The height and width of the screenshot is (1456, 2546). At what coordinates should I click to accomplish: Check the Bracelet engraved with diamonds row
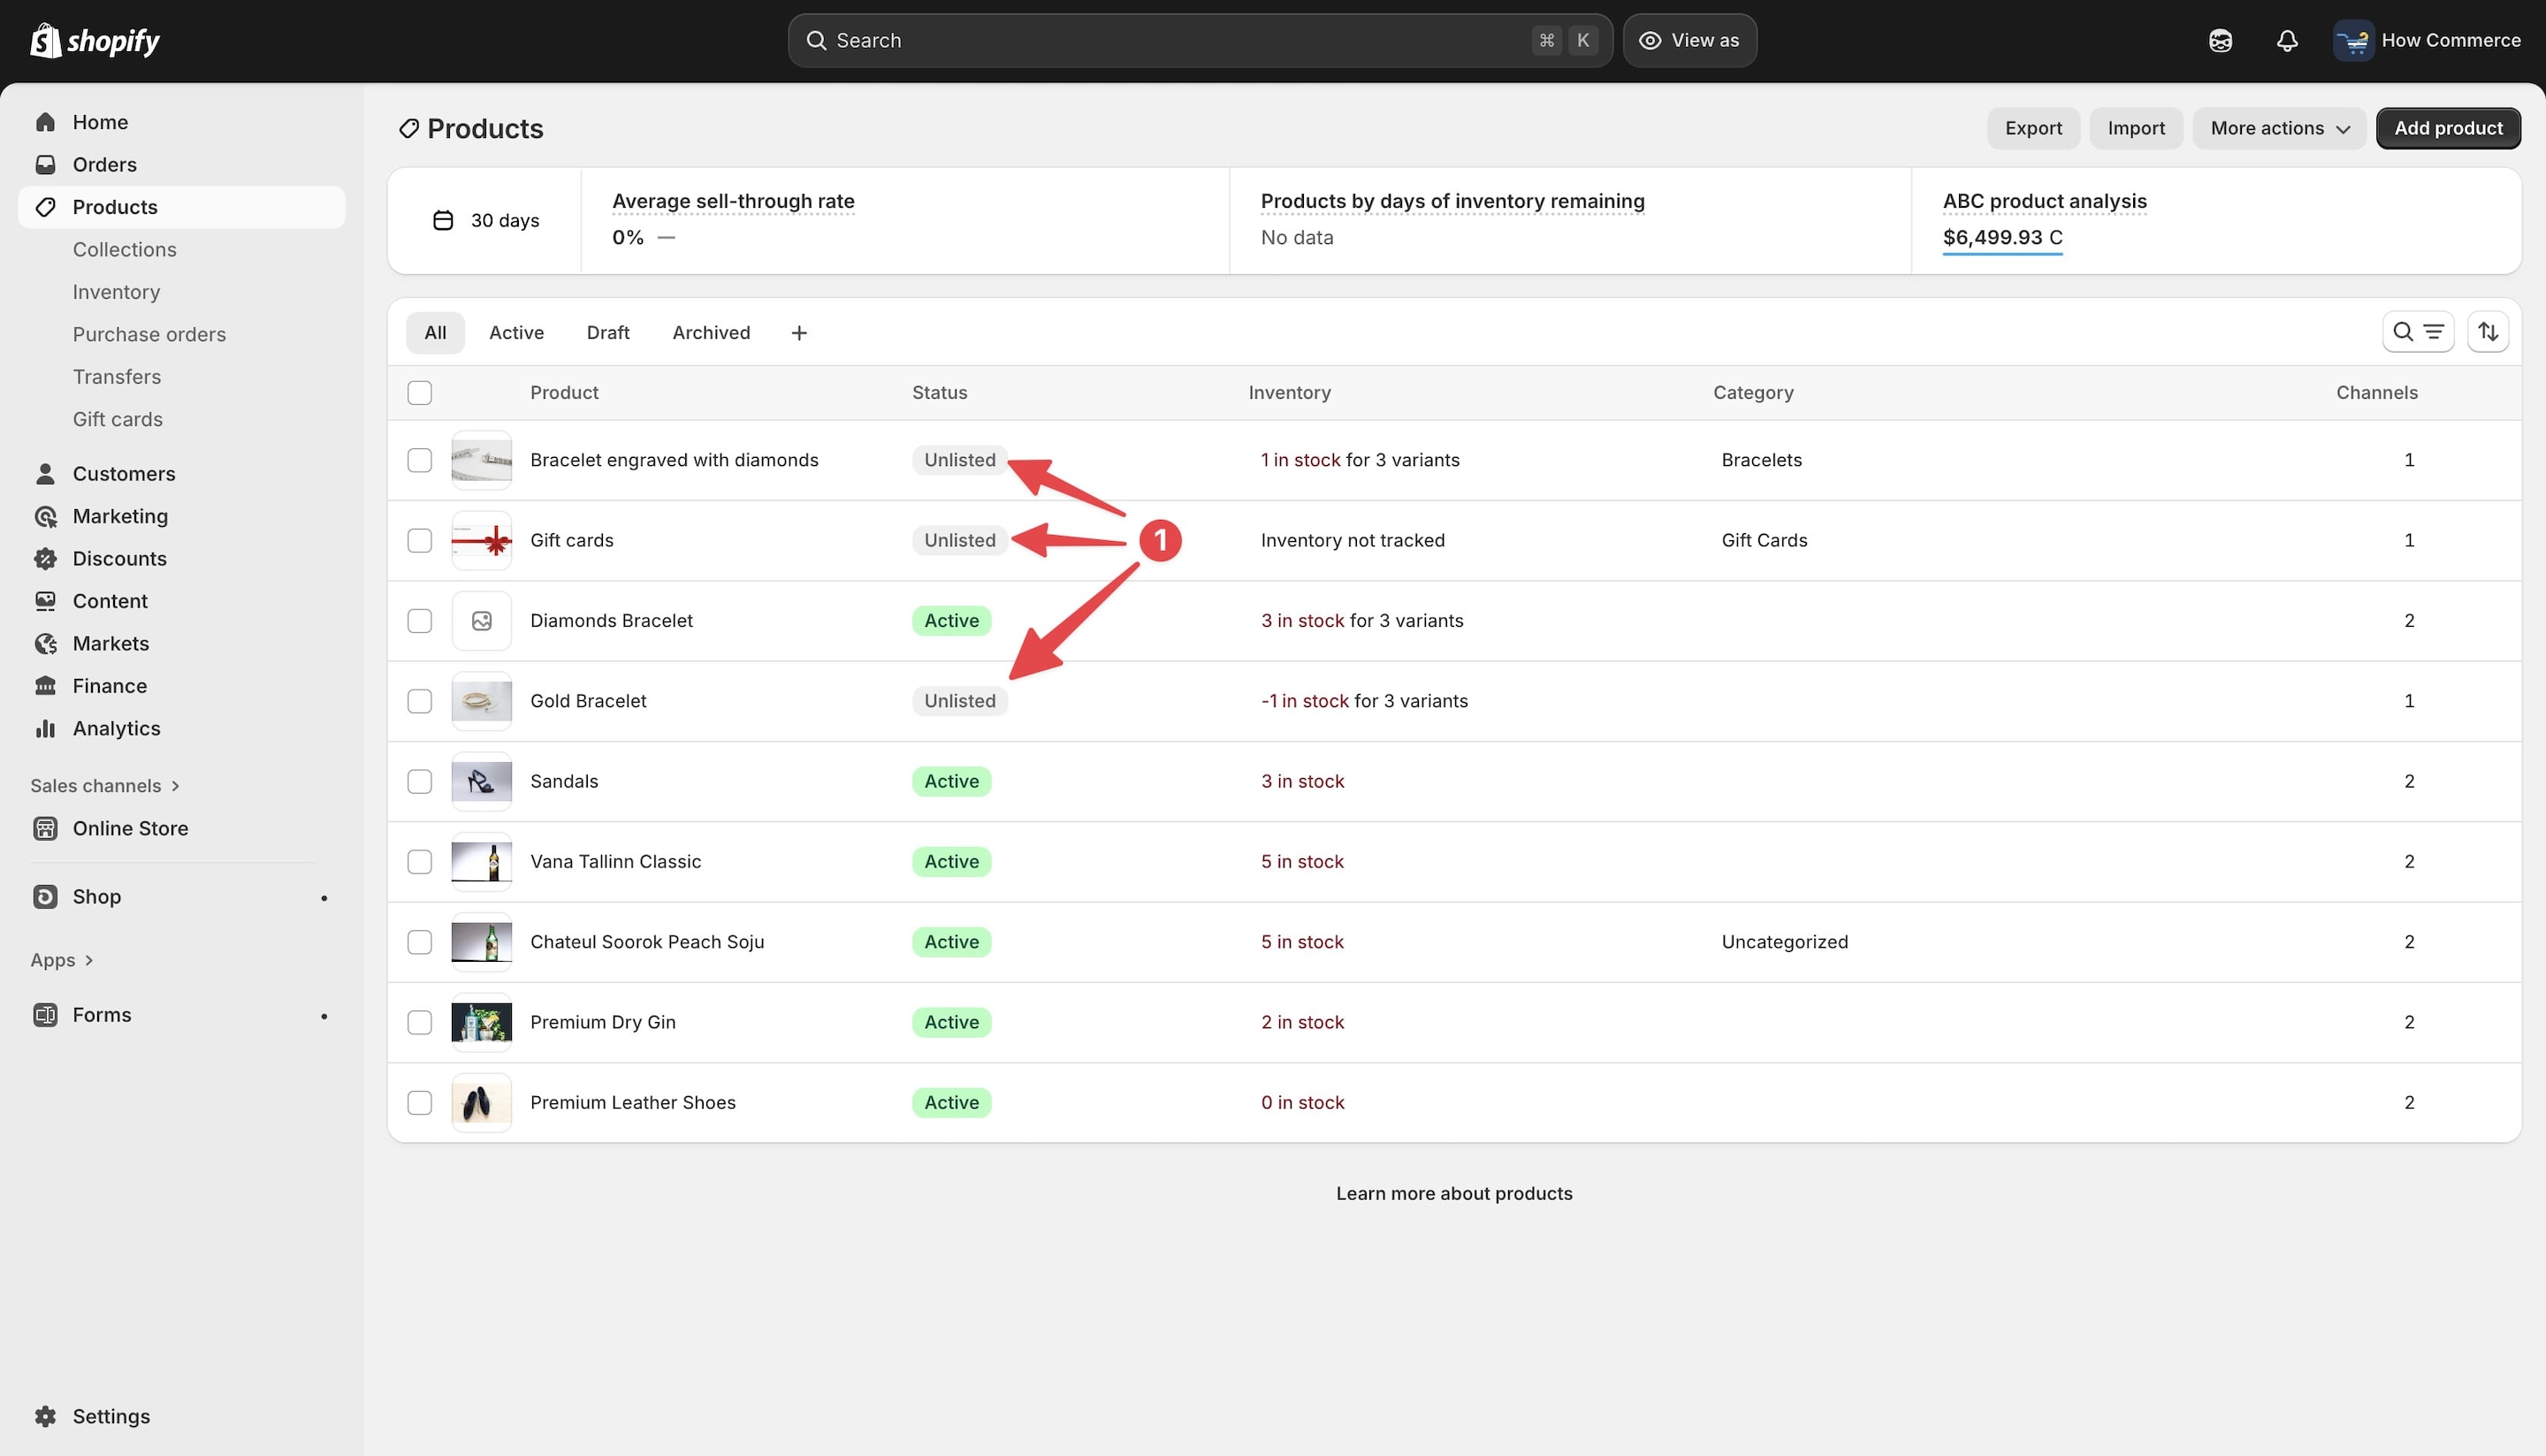point(420,460)
